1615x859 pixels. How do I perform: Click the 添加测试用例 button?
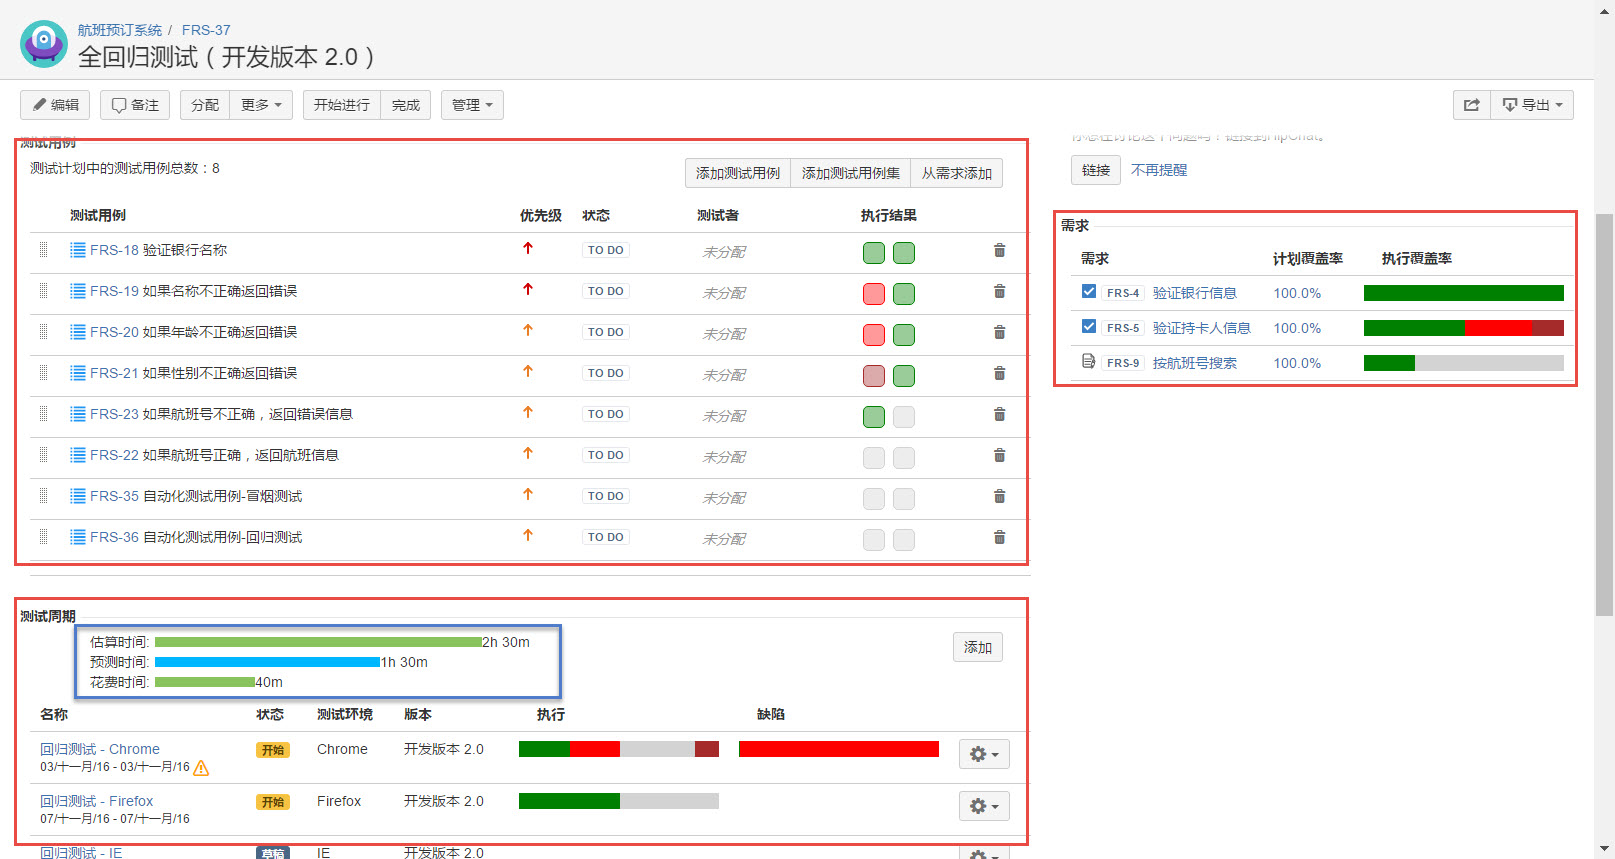click(737, 173)
